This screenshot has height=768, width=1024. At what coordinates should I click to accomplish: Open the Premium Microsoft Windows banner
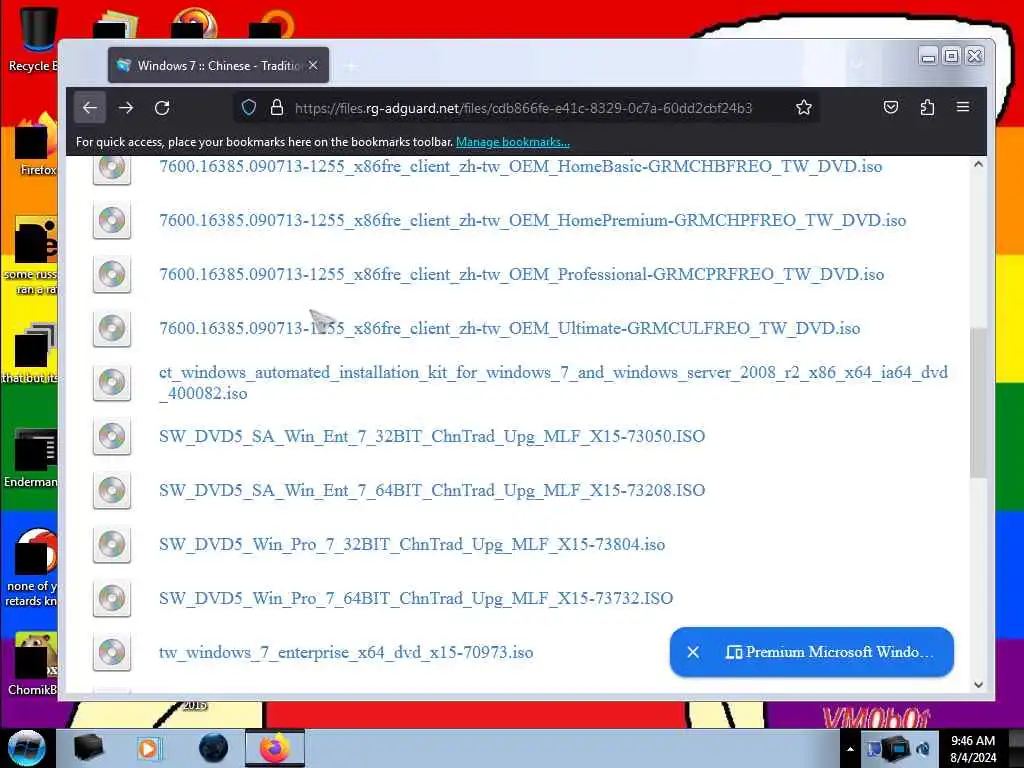[x=829, y=652]
